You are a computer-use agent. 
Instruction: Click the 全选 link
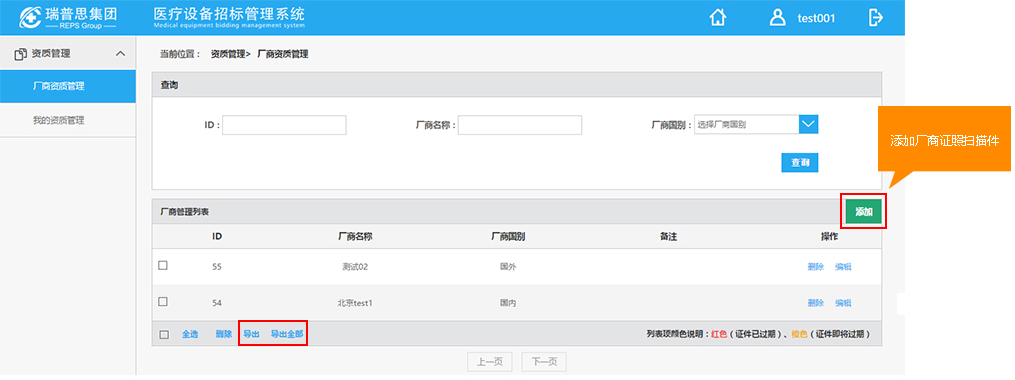pyautogui.click(x=190, y=335)
